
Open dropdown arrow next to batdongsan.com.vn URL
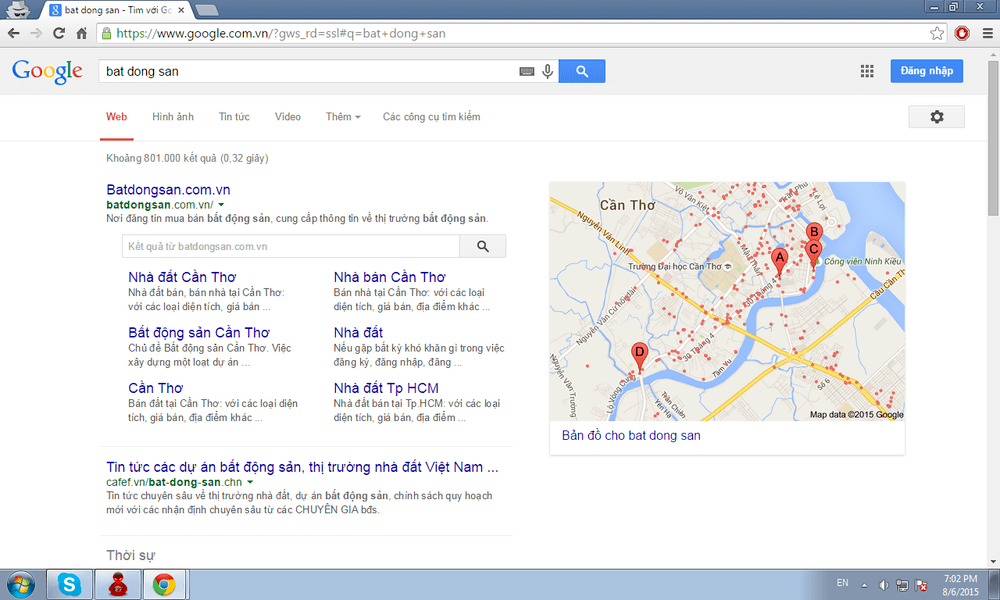pyautogui.click(x=221, y=205)
